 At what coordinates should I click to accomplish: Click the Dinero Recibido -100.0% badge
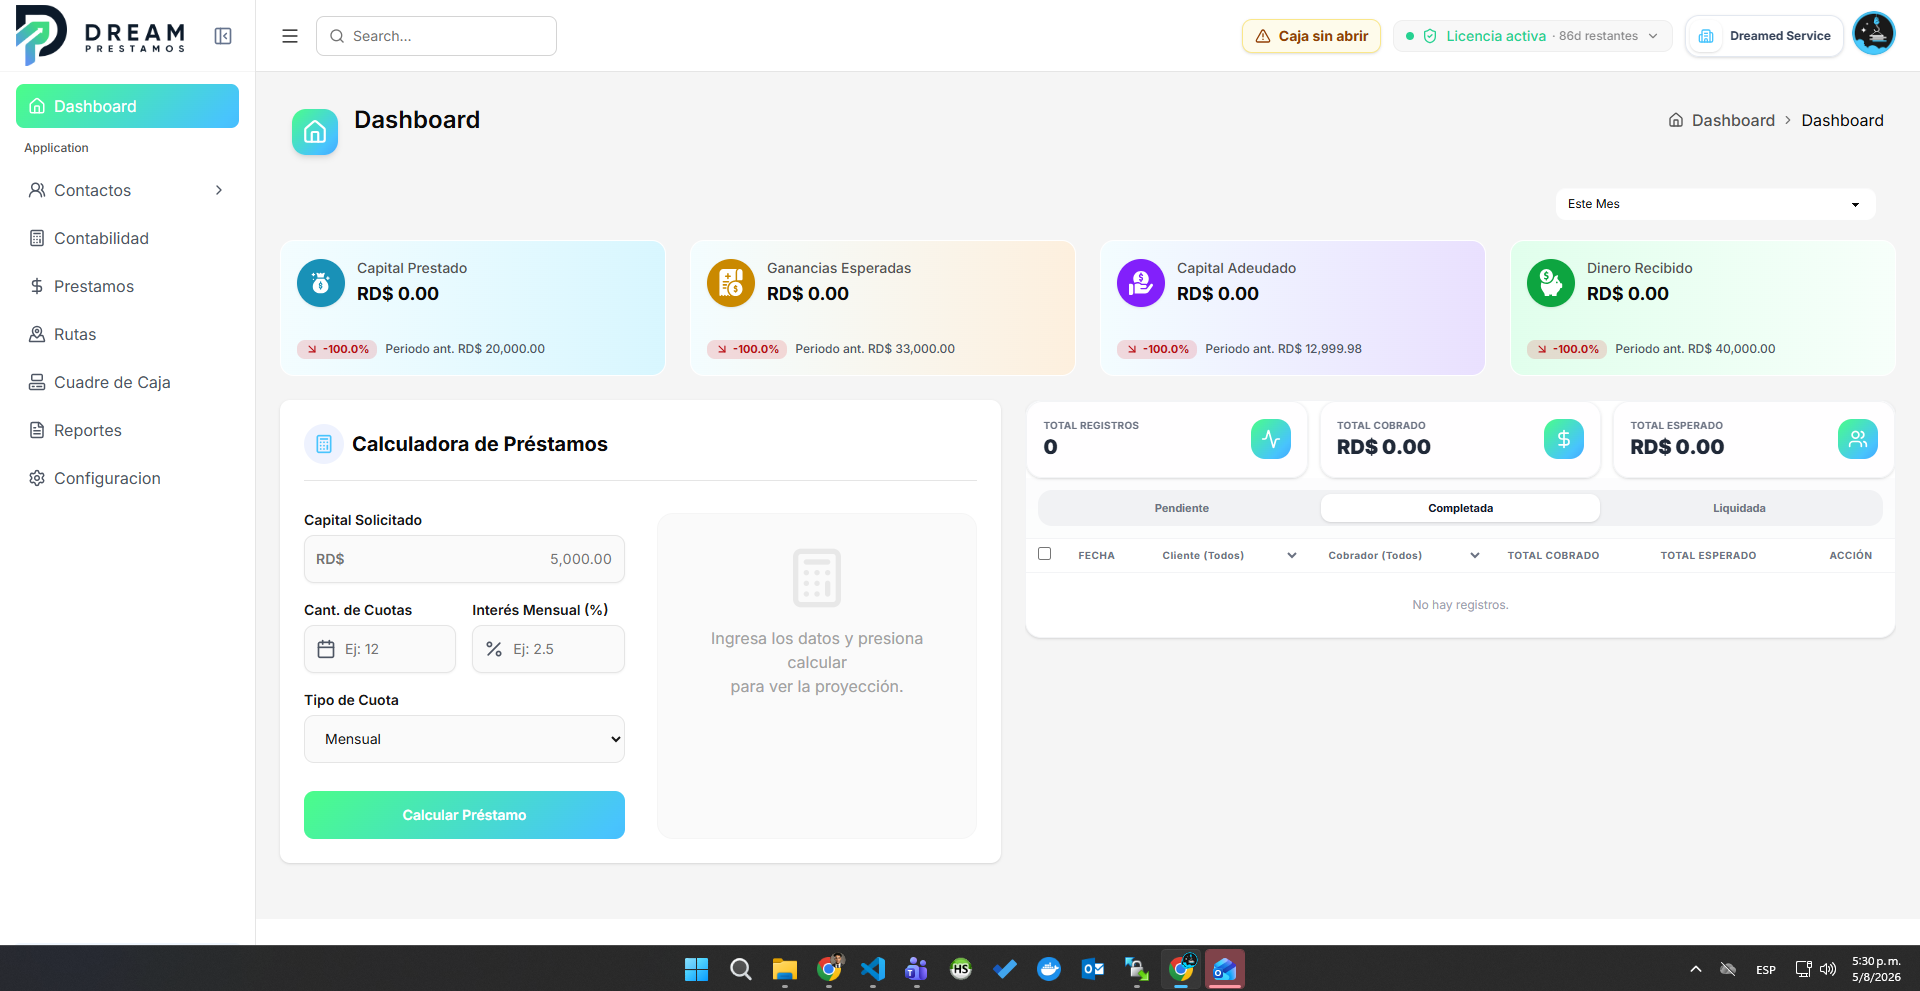[x=1567, y=349]
